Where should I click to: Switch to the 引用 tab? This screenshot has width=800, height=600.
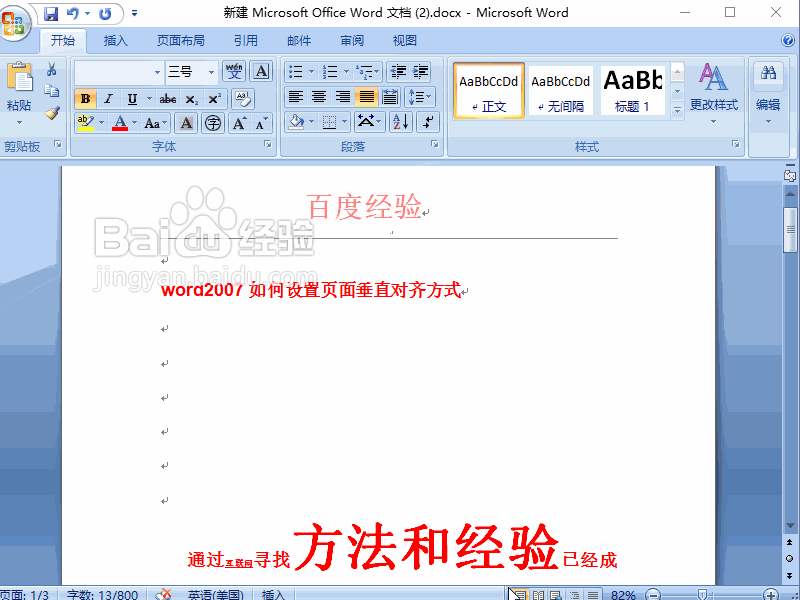tap(246, 40)
